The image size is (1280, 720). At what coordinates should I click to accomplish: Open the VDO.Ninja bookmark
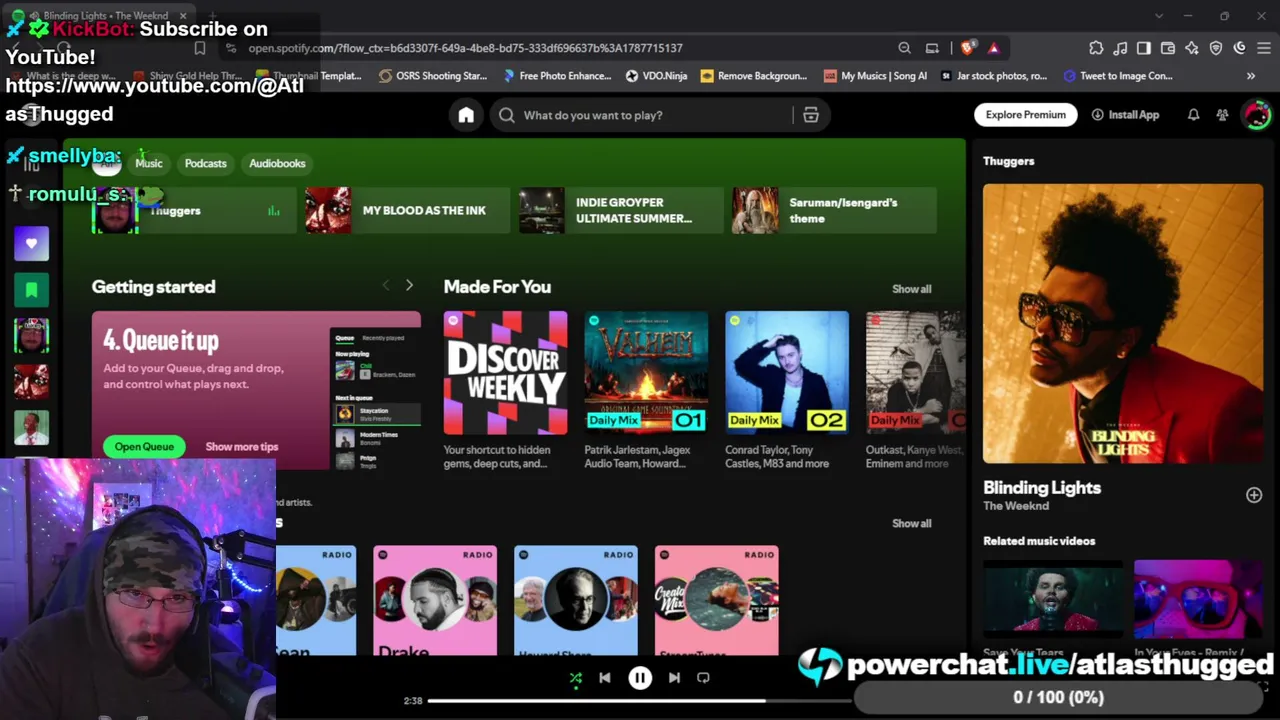point(656,76)
